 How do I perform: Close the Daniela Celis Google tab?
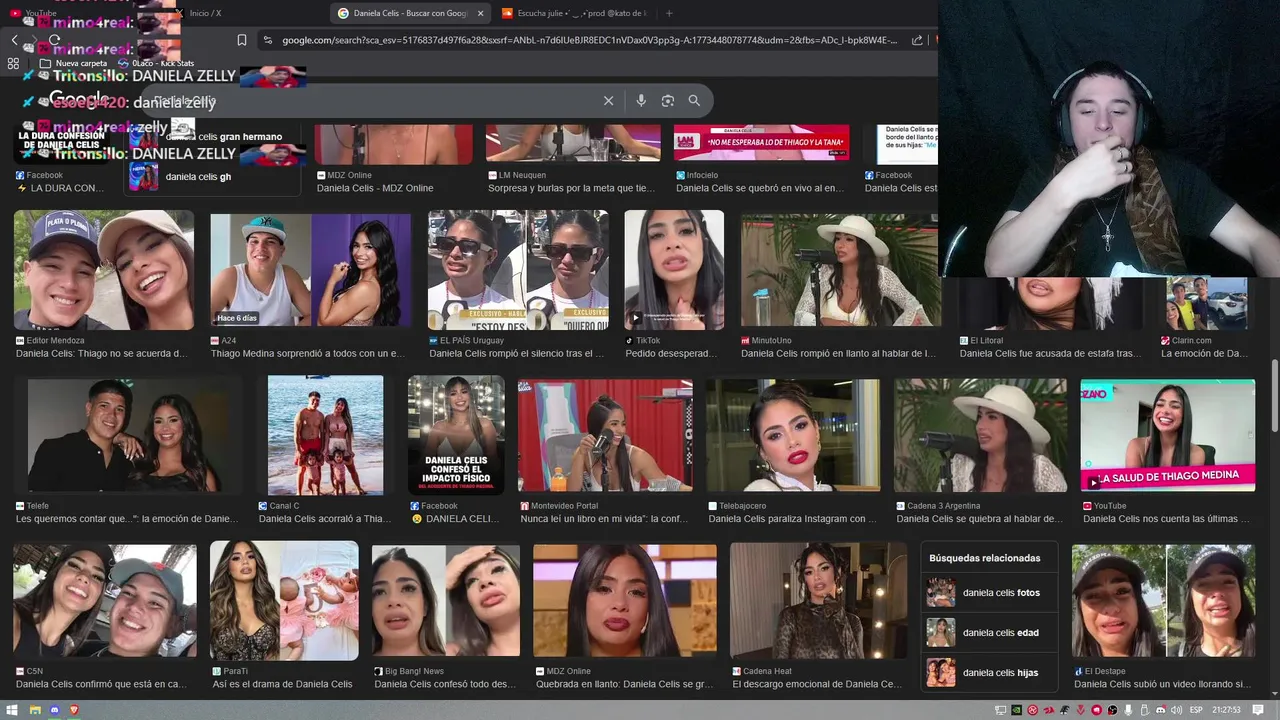(480, 13)
